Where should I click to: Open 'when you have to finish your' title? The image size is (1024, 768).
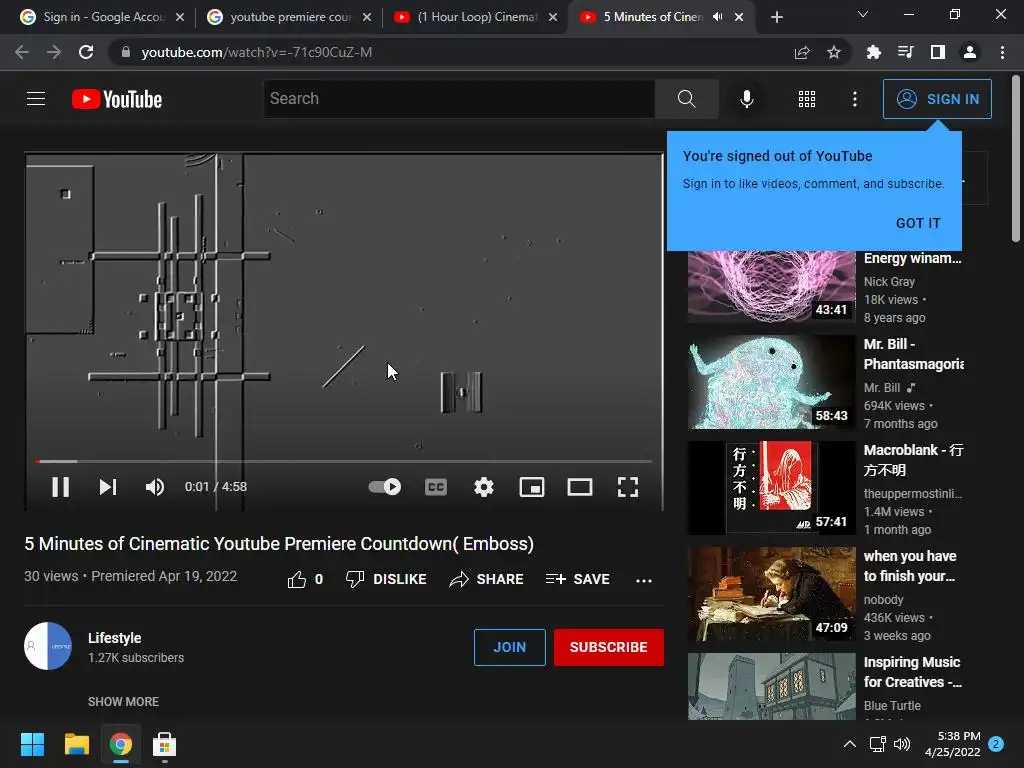coord(910,566)
